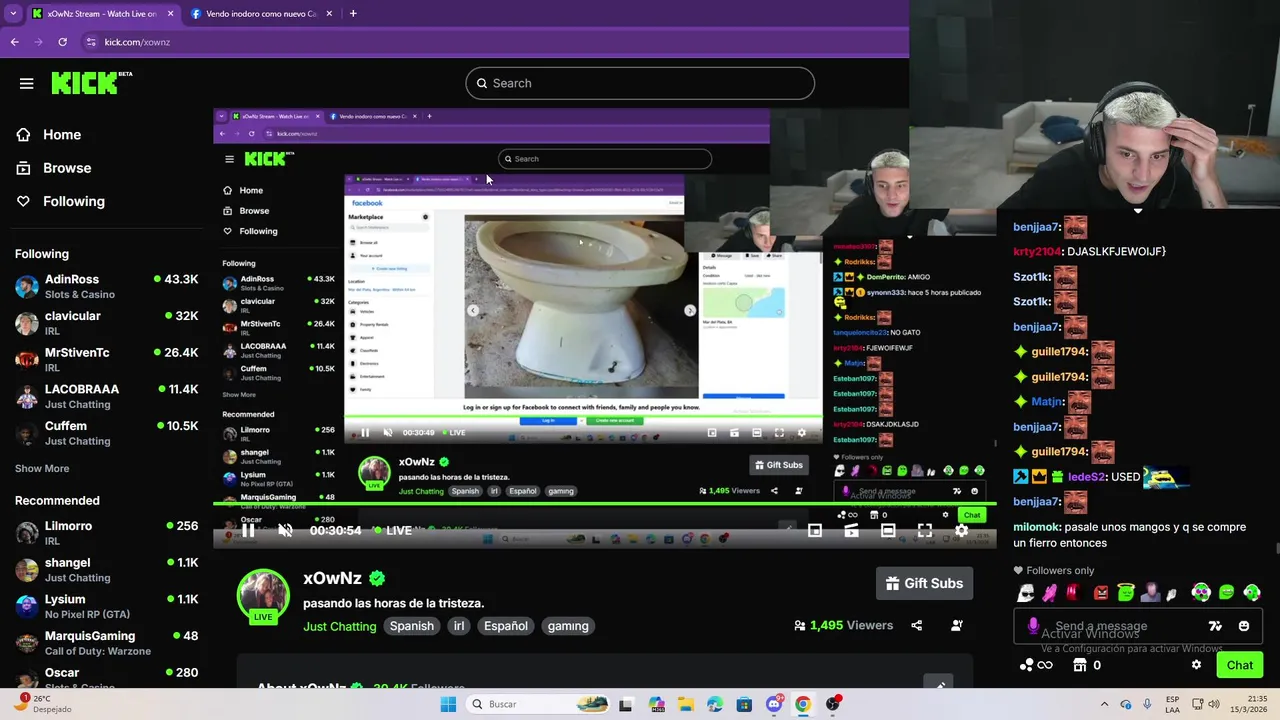Open clip creation in player

[x=851, y=530]
